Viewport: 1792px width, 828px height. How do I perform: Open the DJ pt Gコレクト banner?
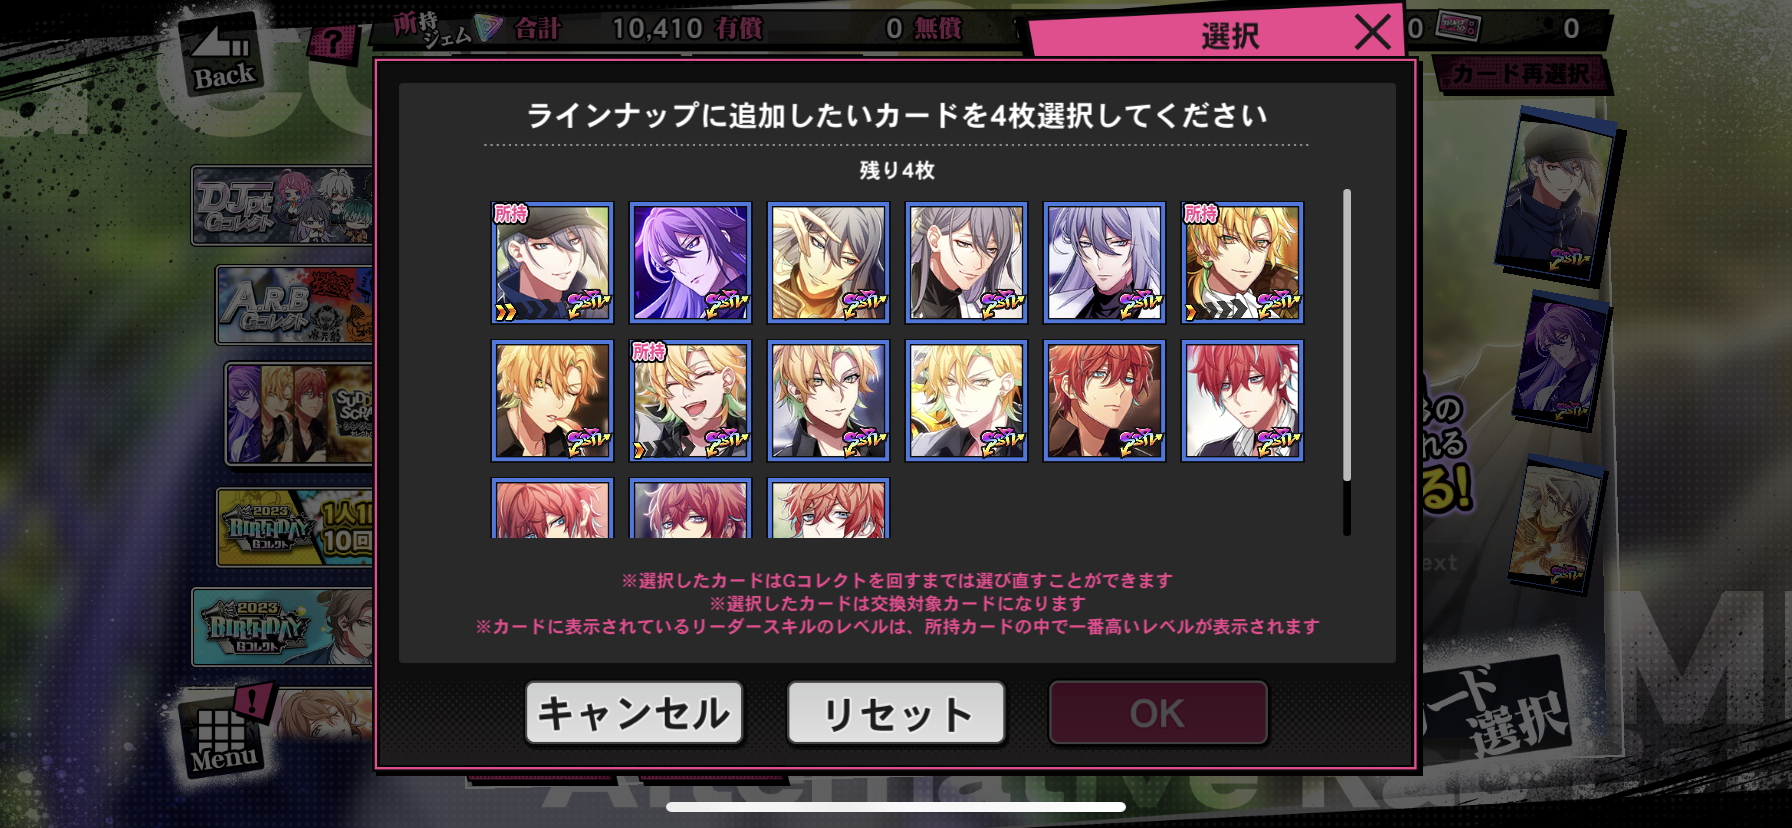click(282, 206)
